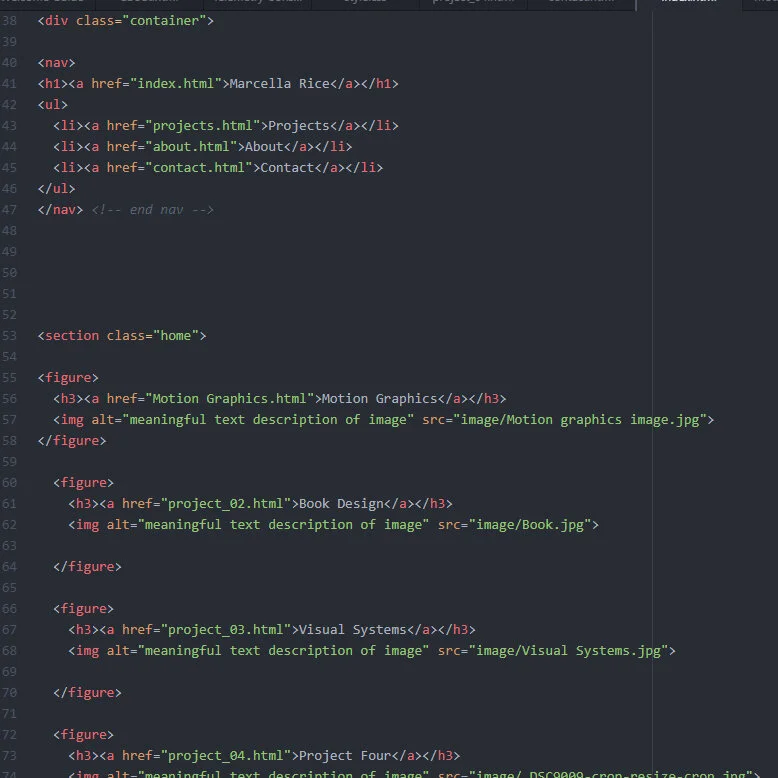Click line number 69 in the gutter

(x=9, y=672)
